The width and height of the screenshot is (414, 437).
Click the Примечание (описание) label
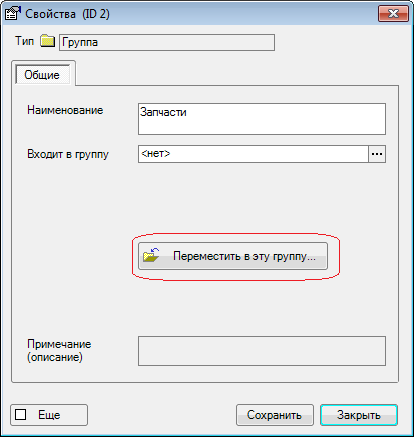pos(59,351)
